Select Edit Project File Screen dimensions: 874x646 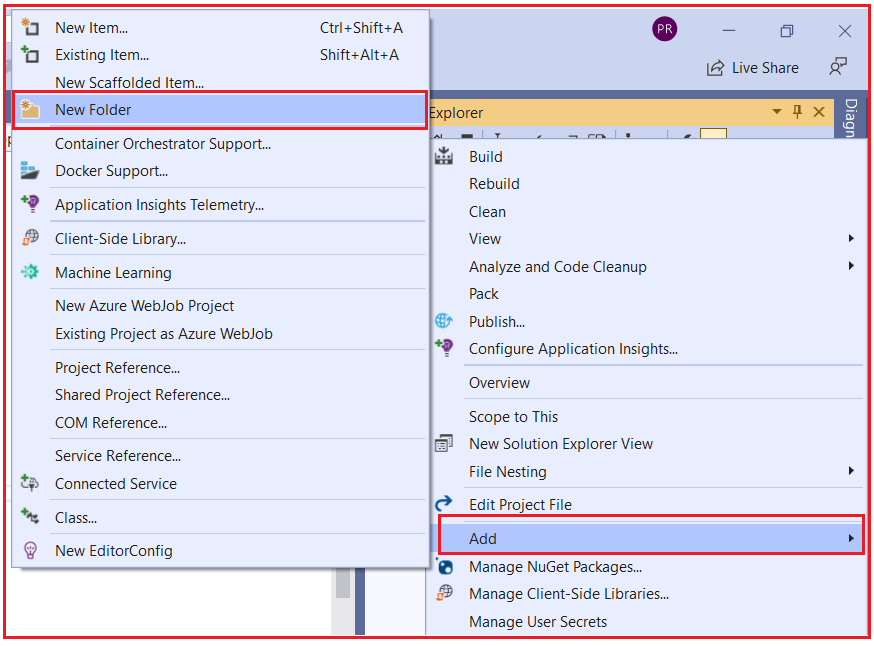pyautogui.click(x=648, y=504)
